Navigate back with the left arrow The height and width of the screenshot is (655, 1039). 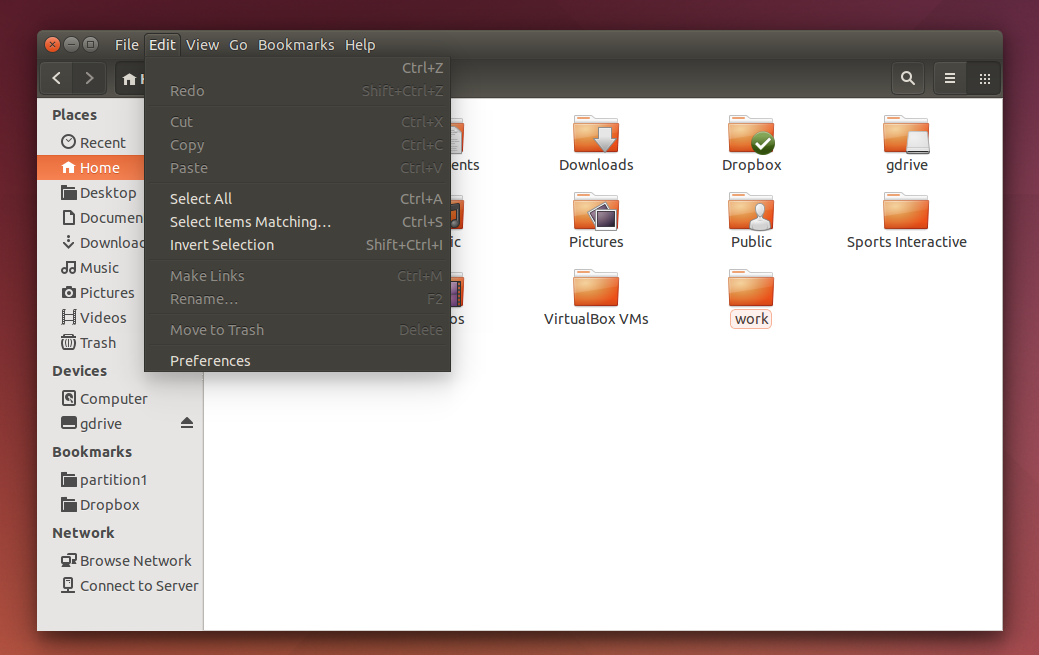(x=56, y=78)
